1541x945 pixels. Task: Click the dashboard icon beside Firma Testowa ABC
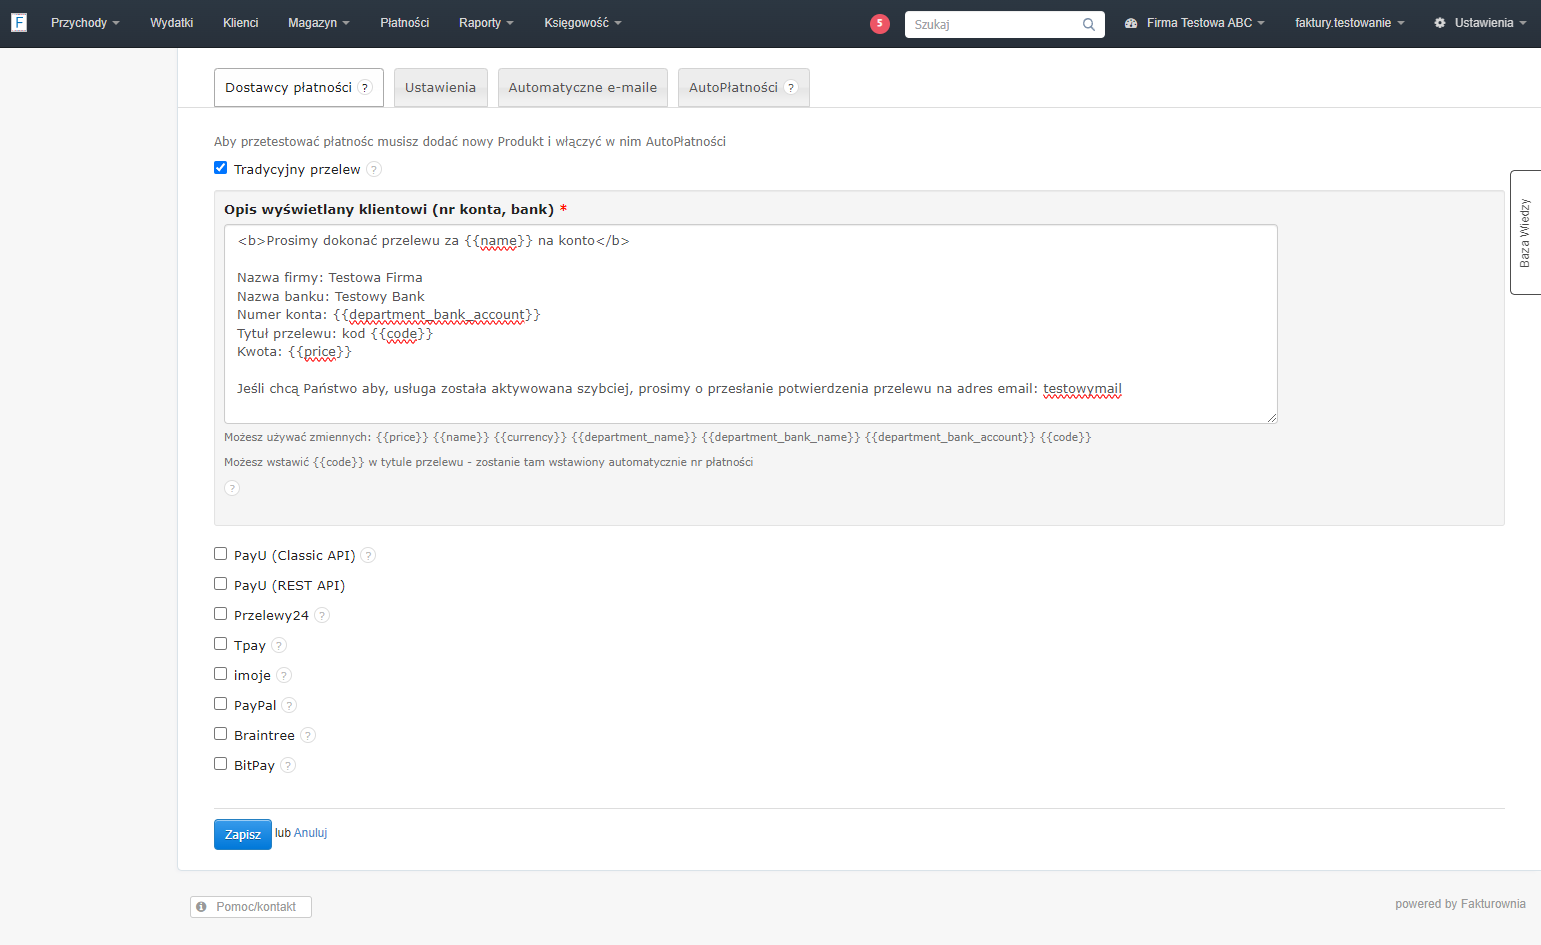coord(1131,23)
